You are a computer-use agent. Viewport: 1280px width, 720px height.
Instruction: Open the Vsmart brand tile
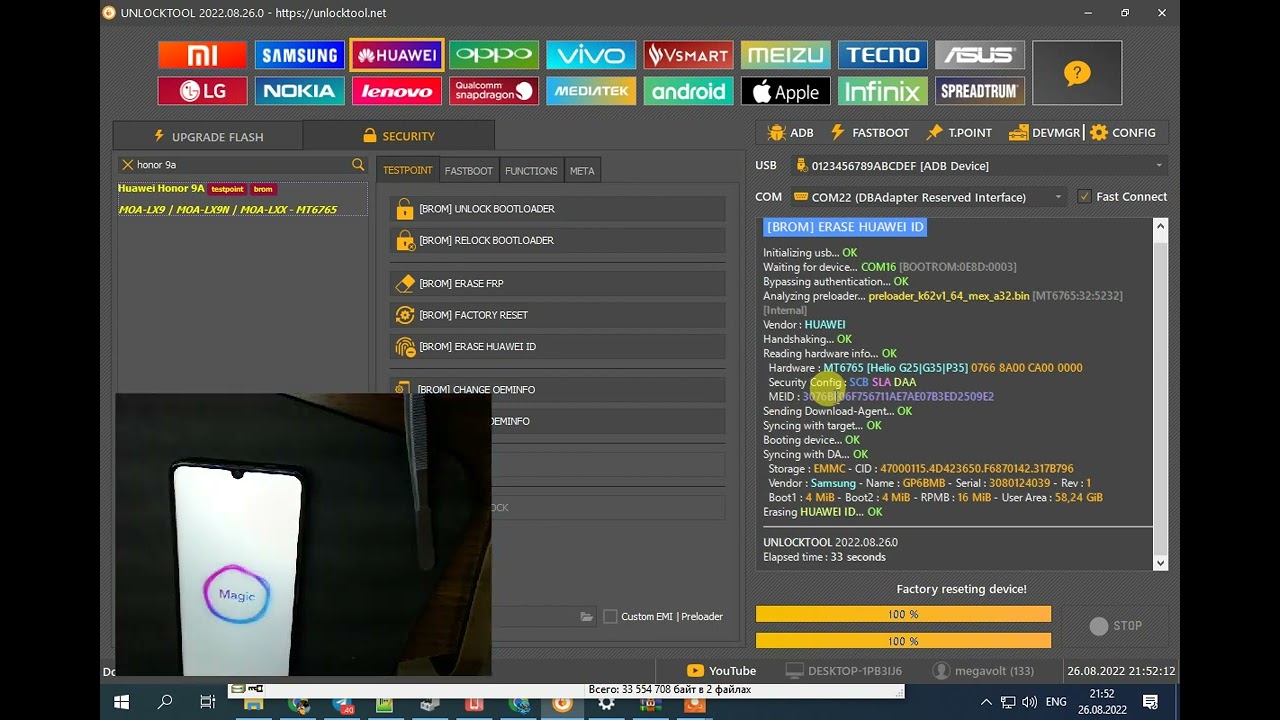click(688, 55)
